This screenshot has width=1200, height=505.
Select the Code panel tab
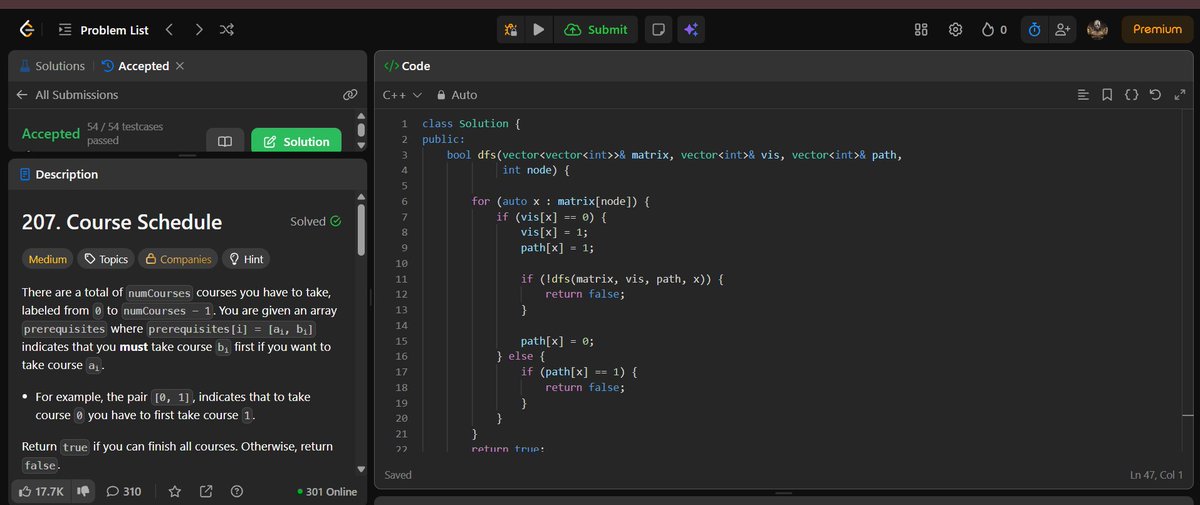coord(407,66)
